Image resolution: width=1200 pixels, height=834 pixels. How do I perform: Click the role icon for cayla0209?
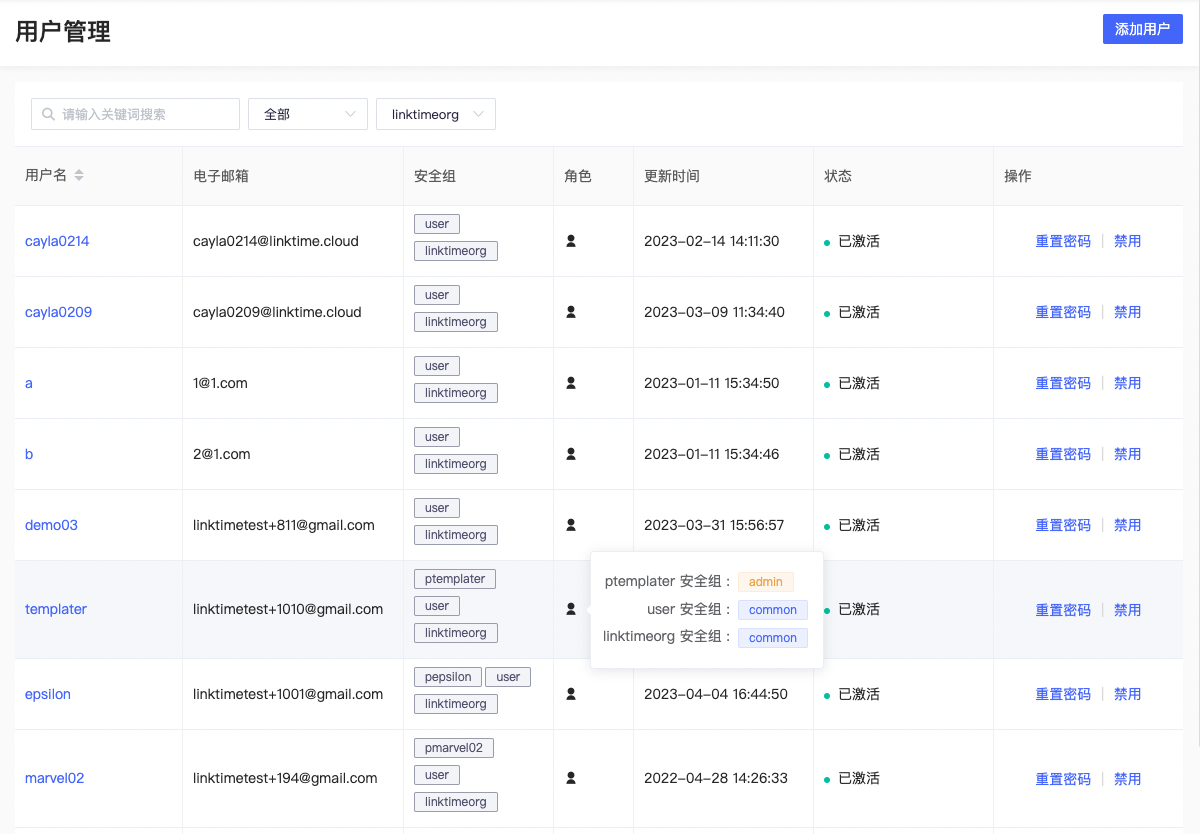coord(571,312)
